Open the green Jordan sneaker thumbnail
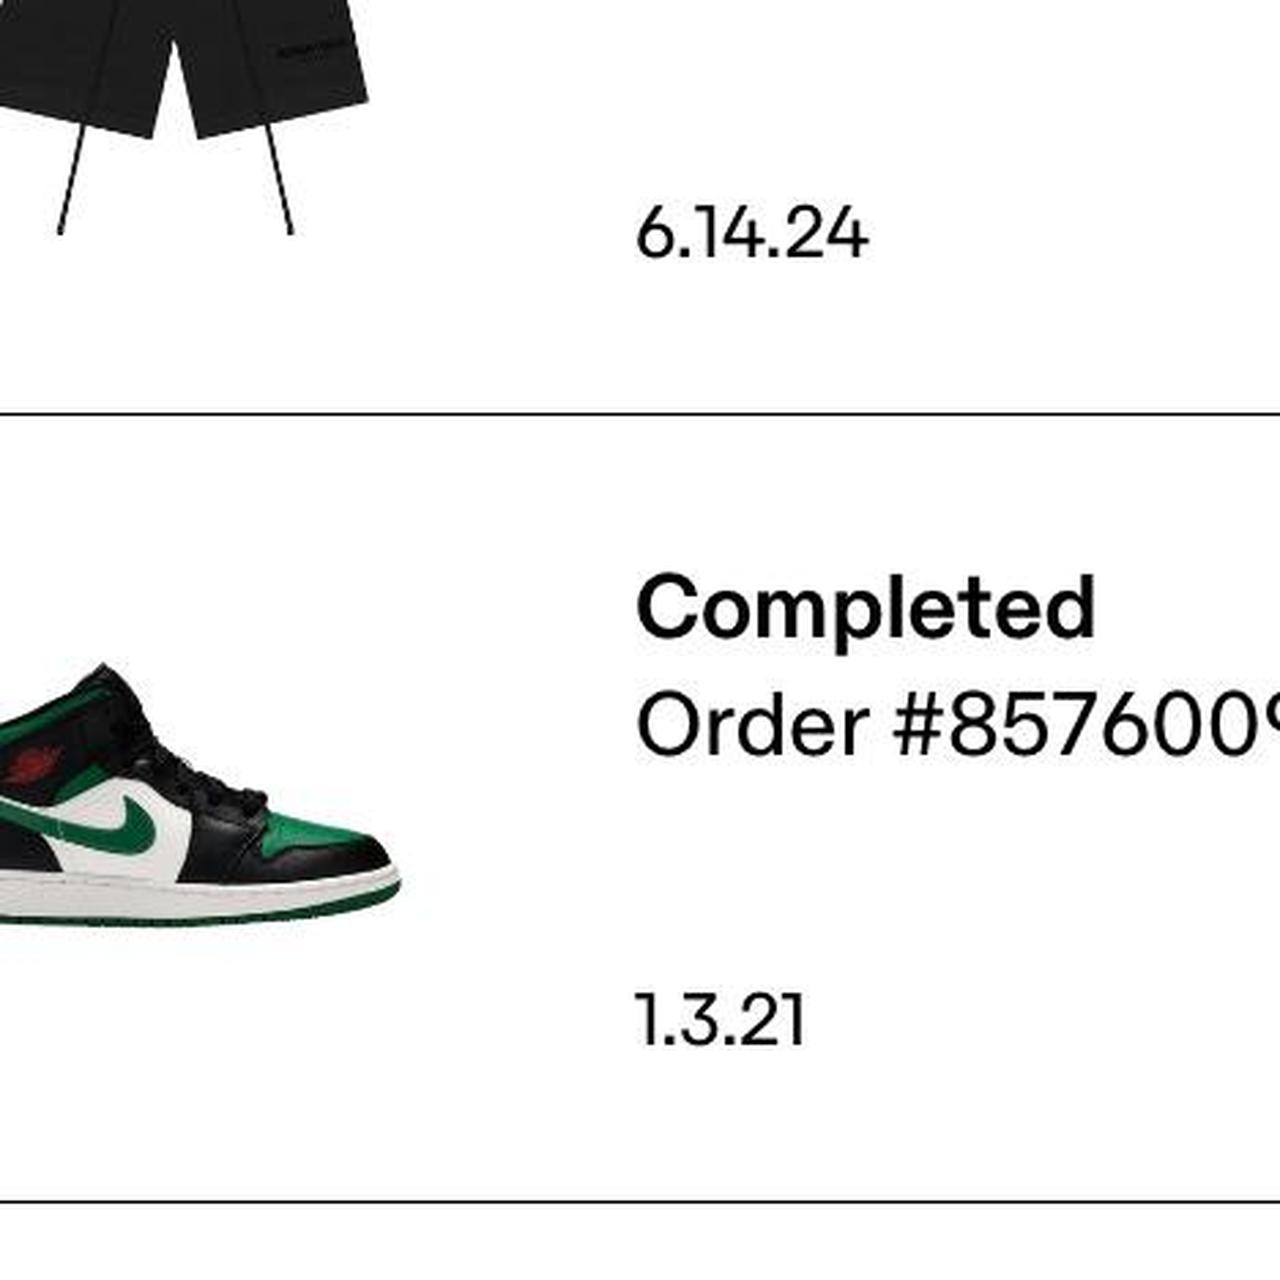Screen dimensions: 1280x1280 [200, 794]
